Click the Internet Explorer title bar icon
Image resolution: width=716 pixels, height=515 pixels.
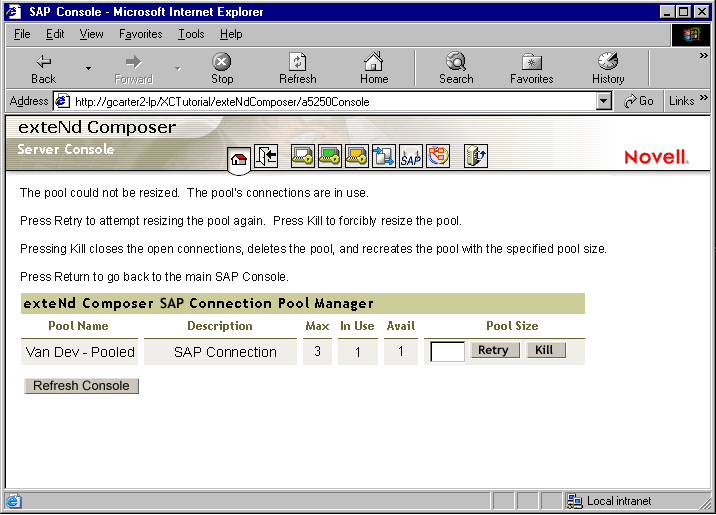pyautogui.click(x=14, y=11)
